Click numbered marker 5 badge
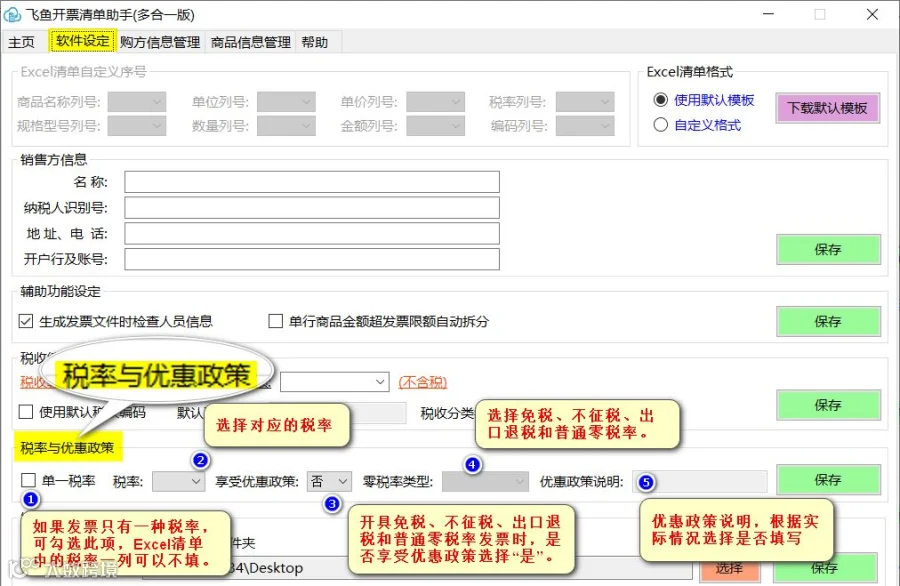 [646, 482]
